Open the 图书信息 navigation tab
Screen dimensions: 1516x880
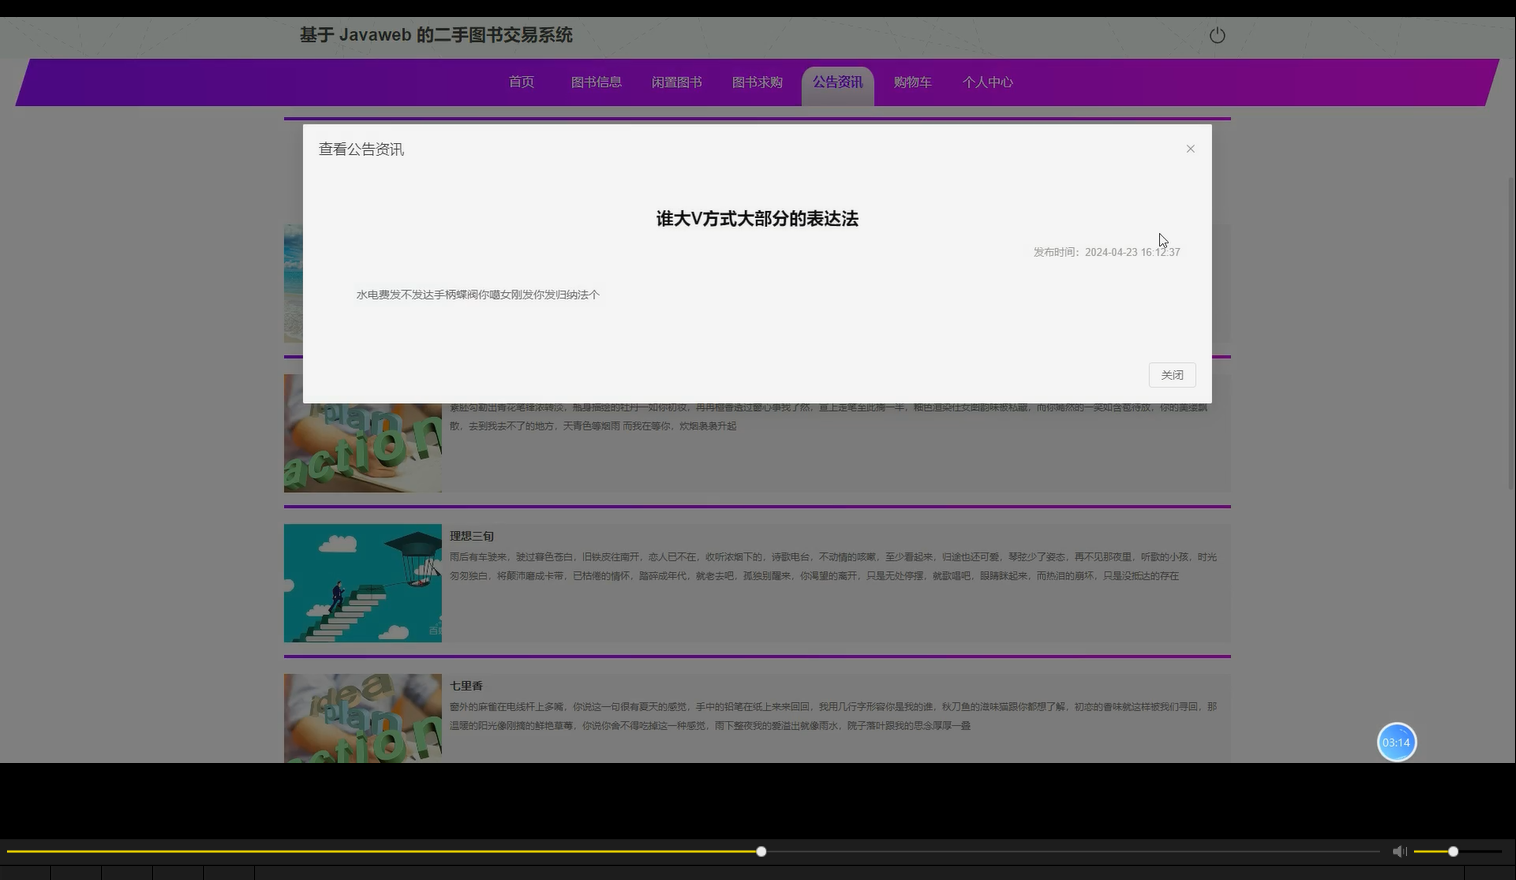pos(596,82)
